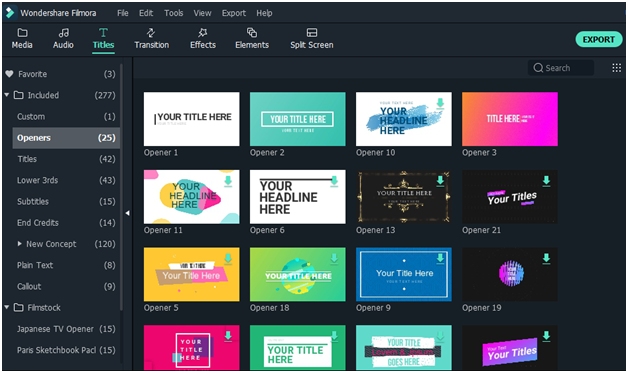
Task: Click the sidebar scrollbar
Action: coord(121,186)
